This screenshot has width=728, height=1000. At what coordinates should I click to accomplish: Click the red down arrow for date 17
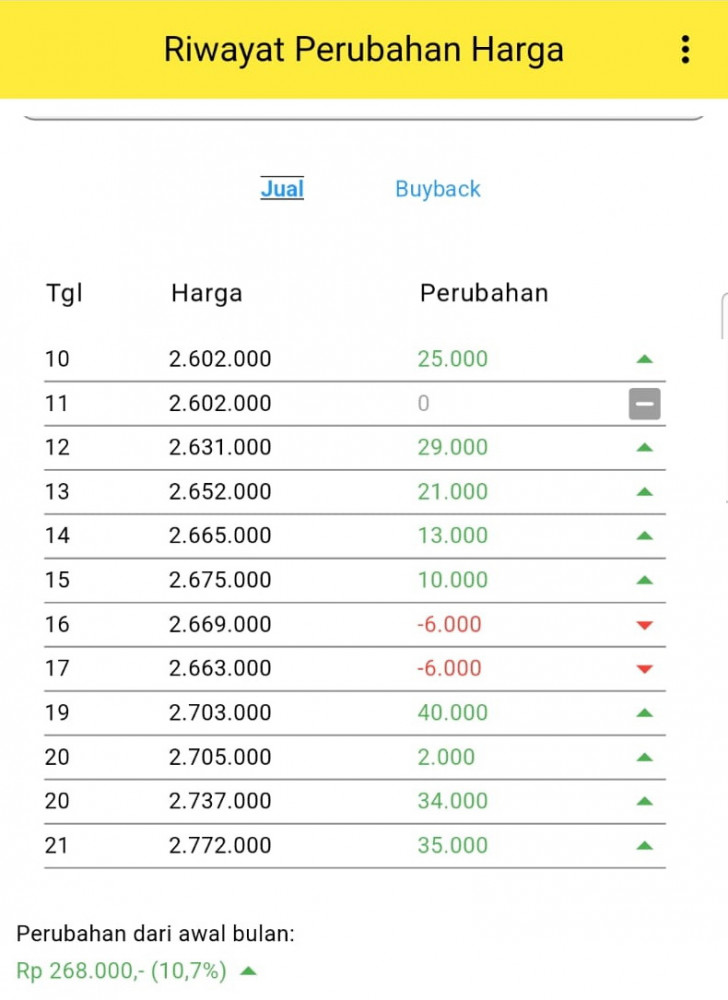coord(644,669)
